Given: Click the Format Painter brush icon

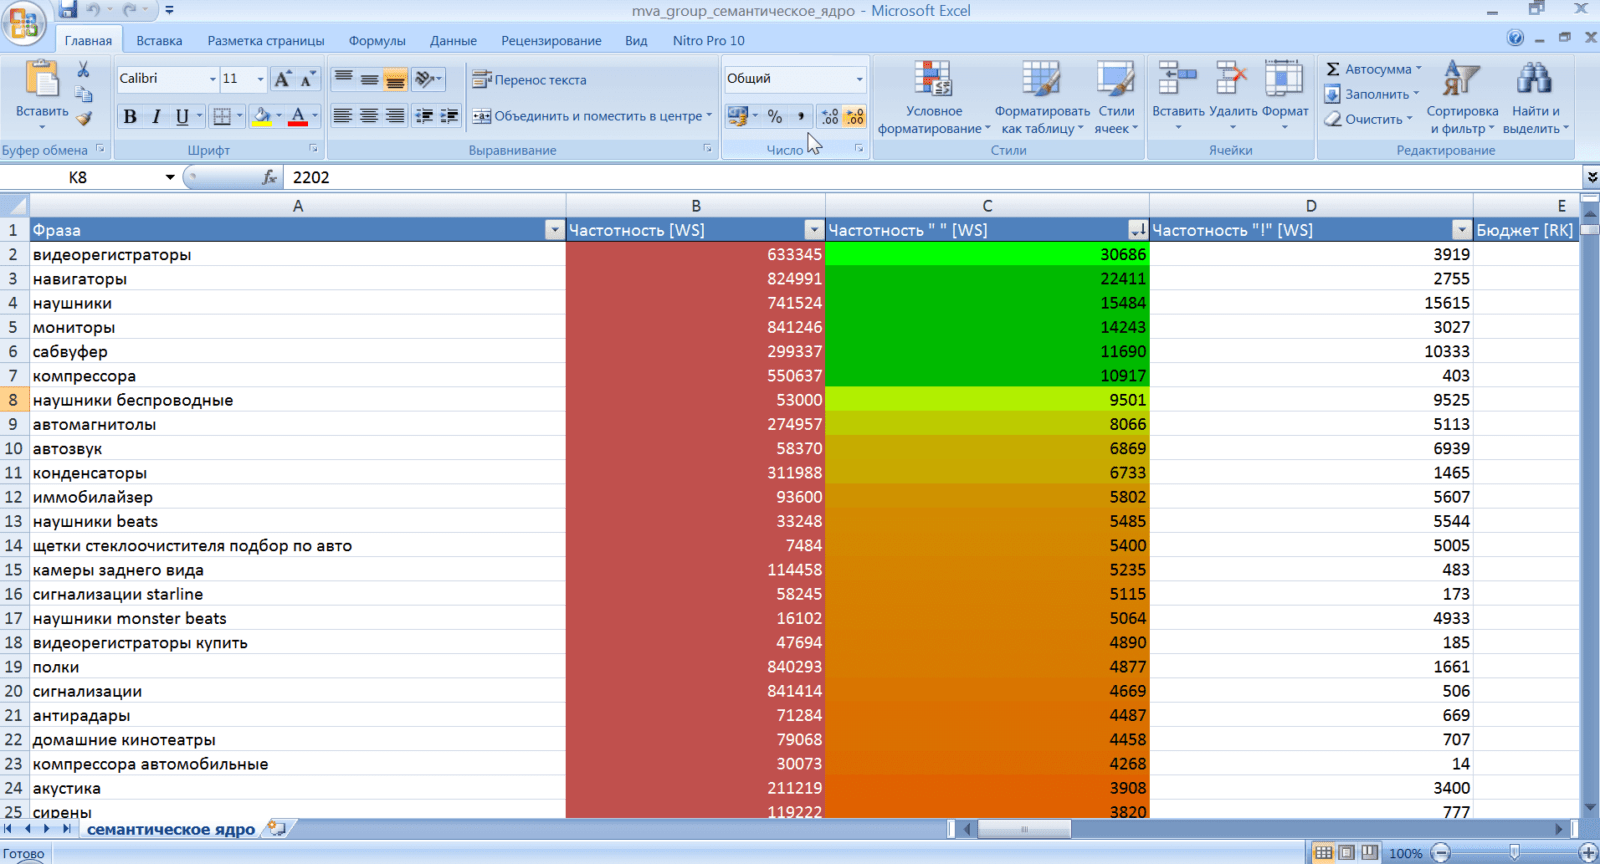Looking at the screenshot, I should coord(84,118).
